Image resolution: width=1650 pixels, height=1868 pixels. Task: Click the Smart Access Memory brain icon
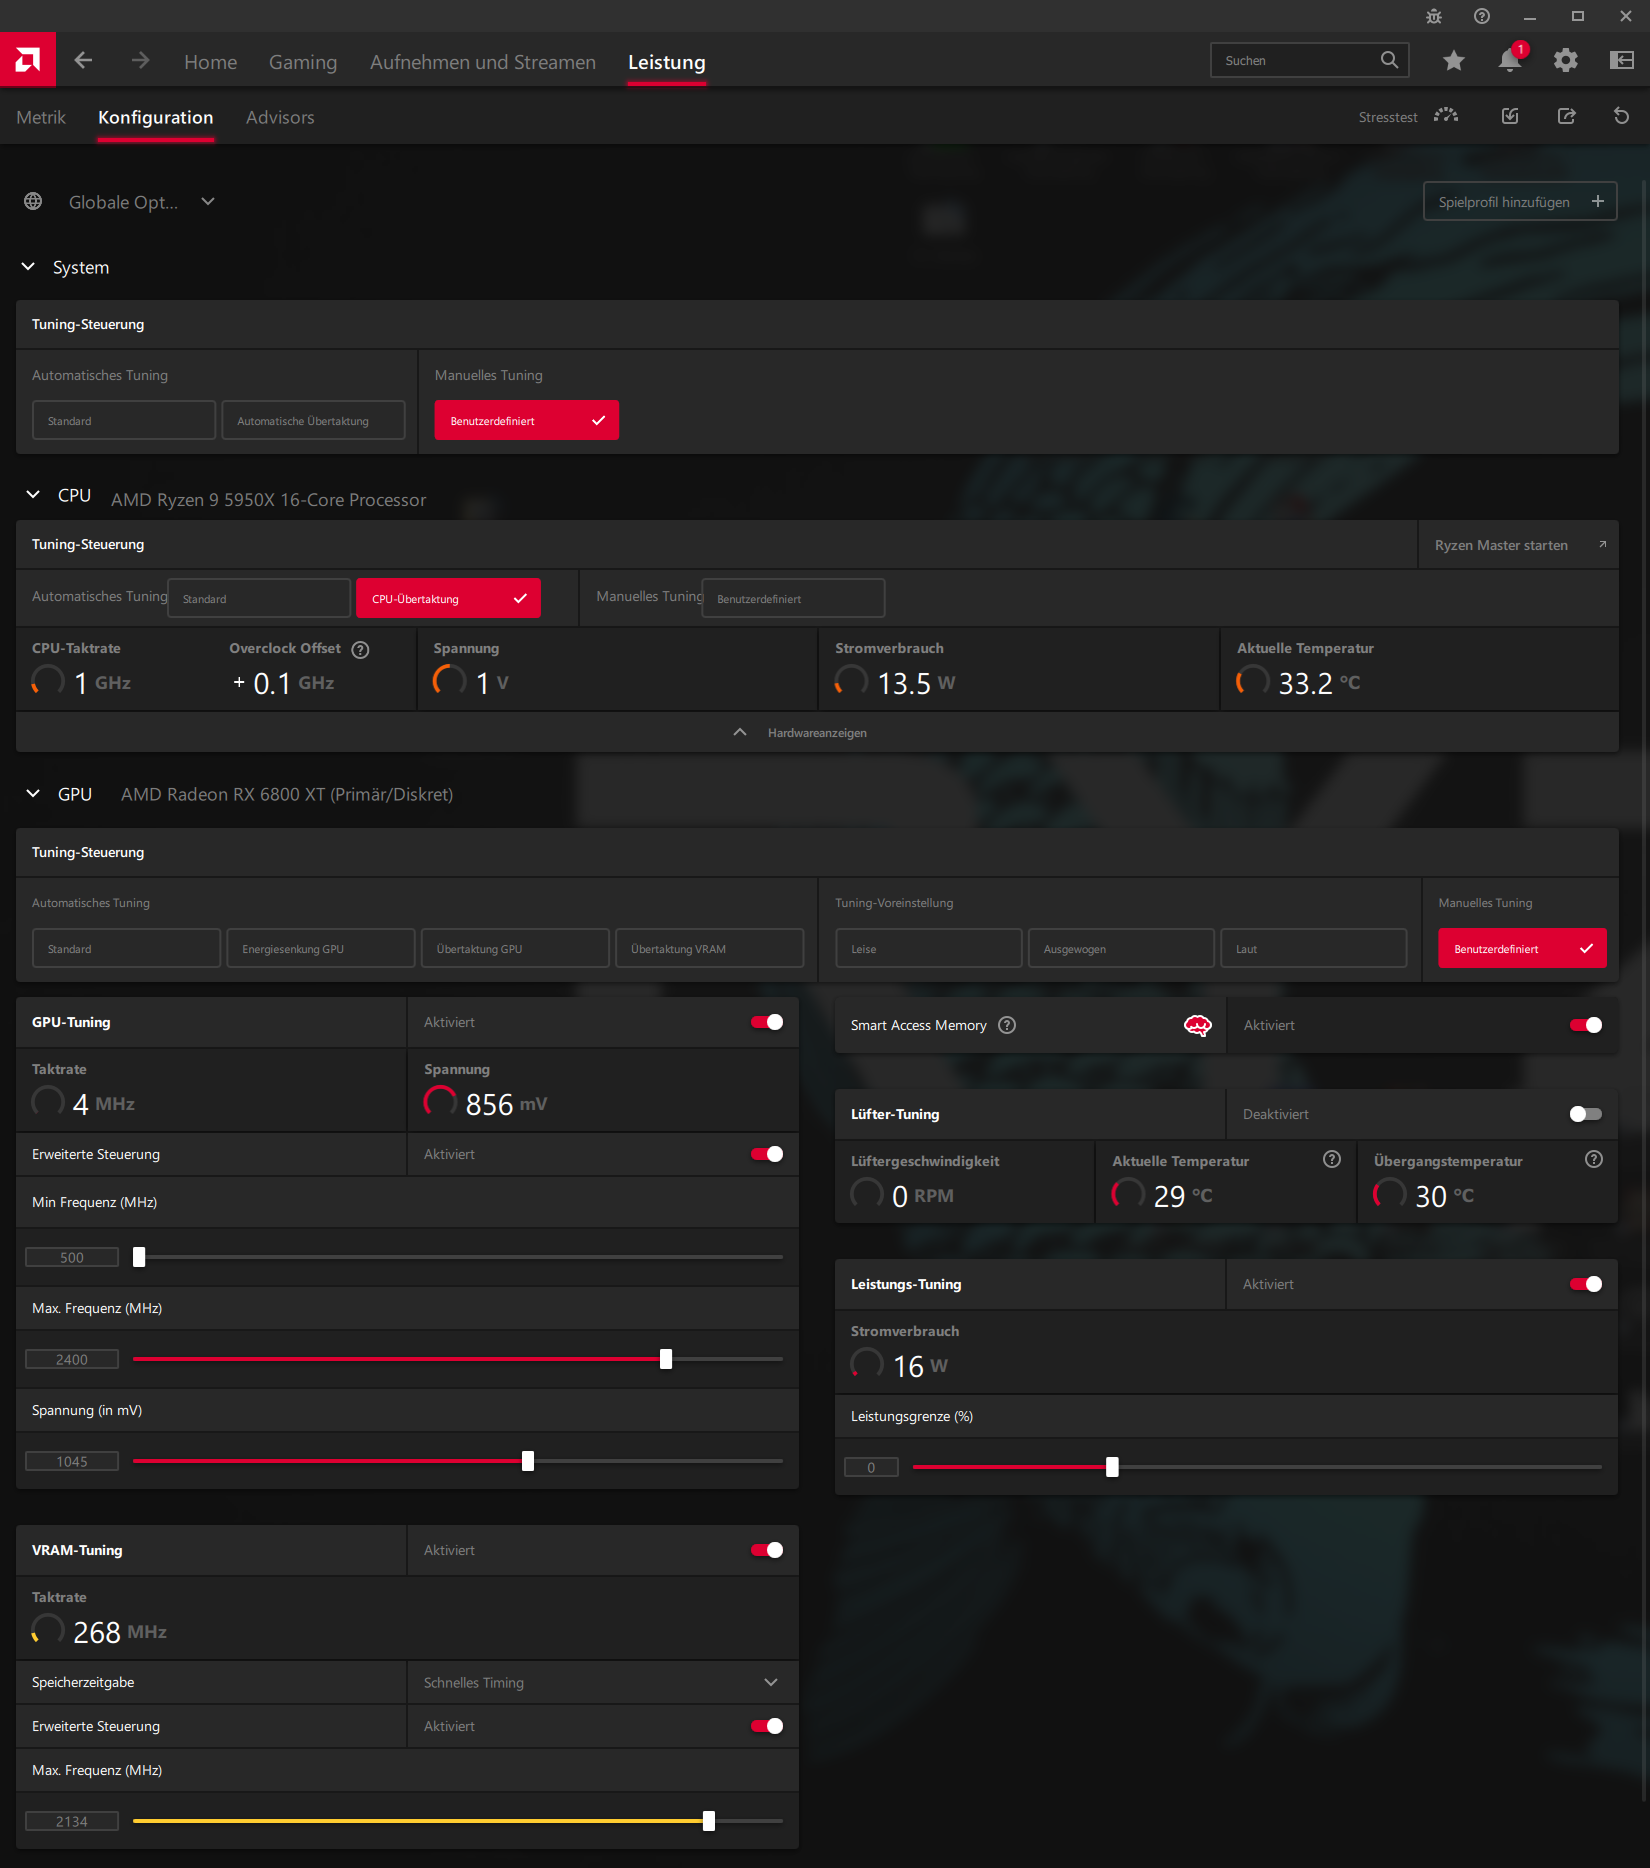coord(1198,1025)
